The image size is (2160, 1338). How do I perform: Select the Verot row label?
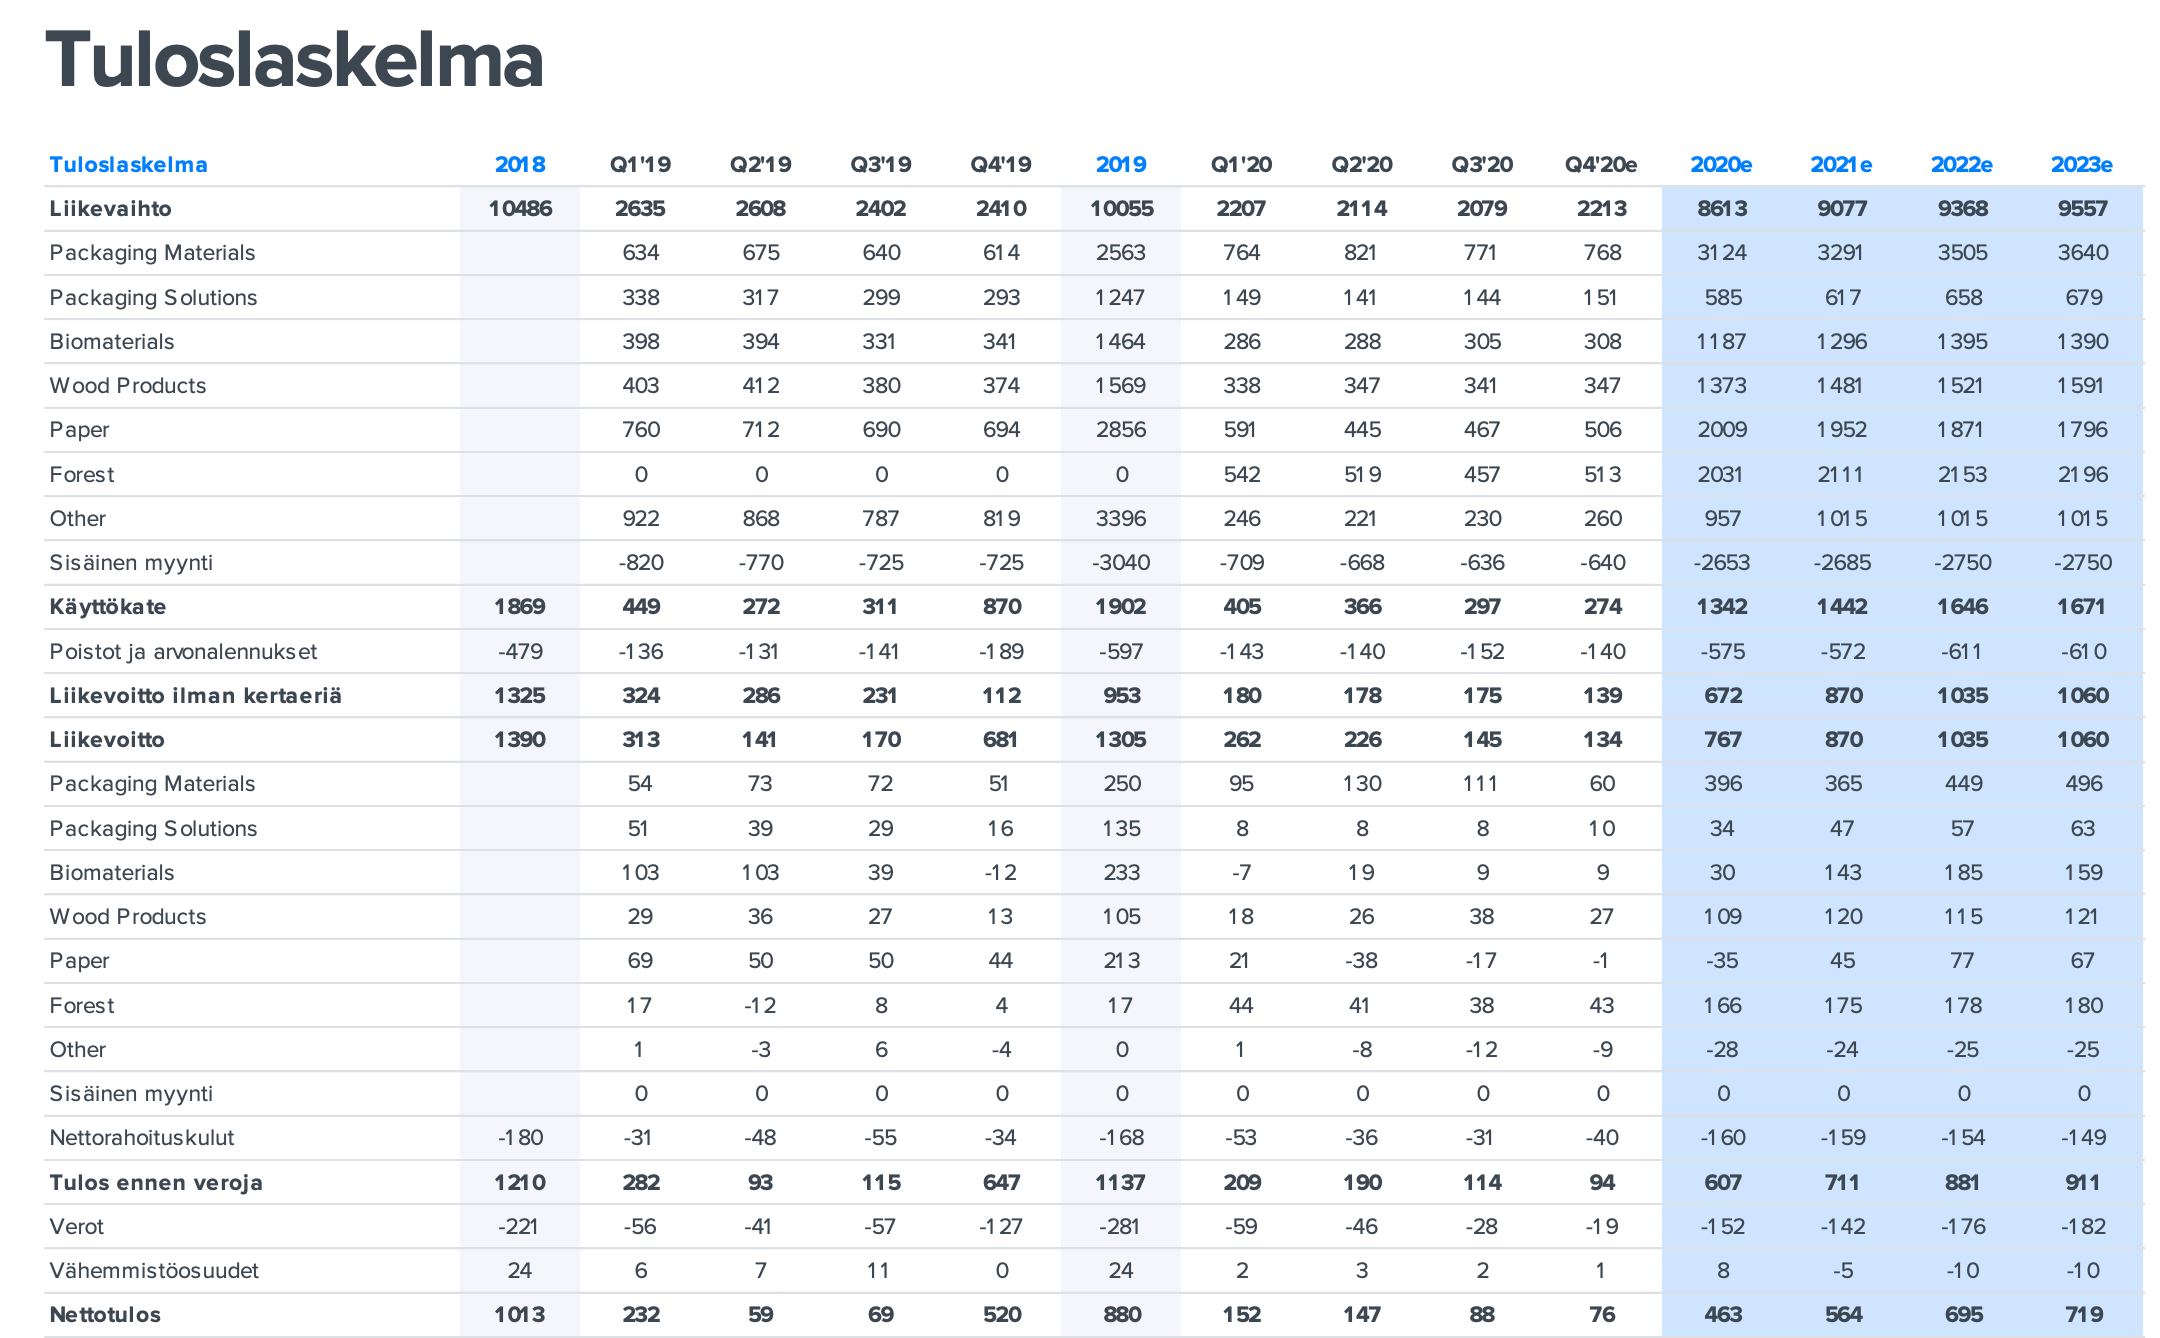(x=77, y=1227)
